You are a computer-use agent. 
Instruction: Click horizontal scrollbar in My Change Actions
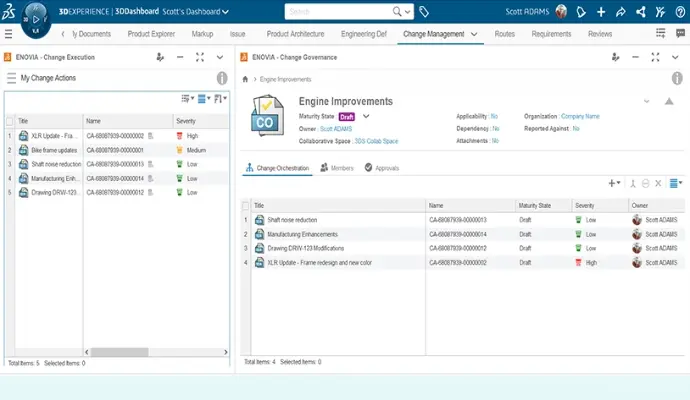click(120, 352)
